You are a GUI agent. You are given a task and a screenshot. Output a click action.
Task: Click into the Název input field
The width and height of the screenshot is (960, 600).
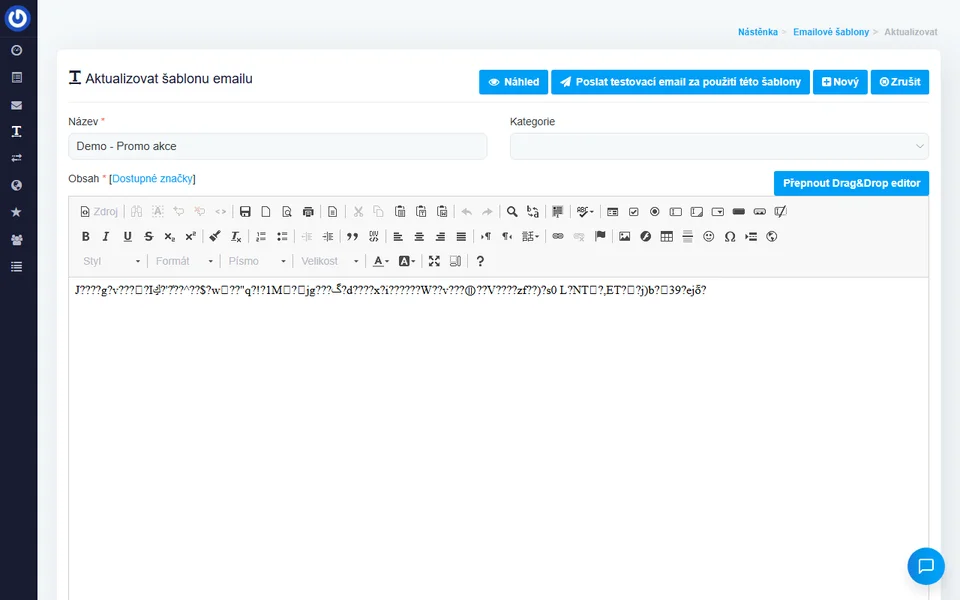coord(278,146)
